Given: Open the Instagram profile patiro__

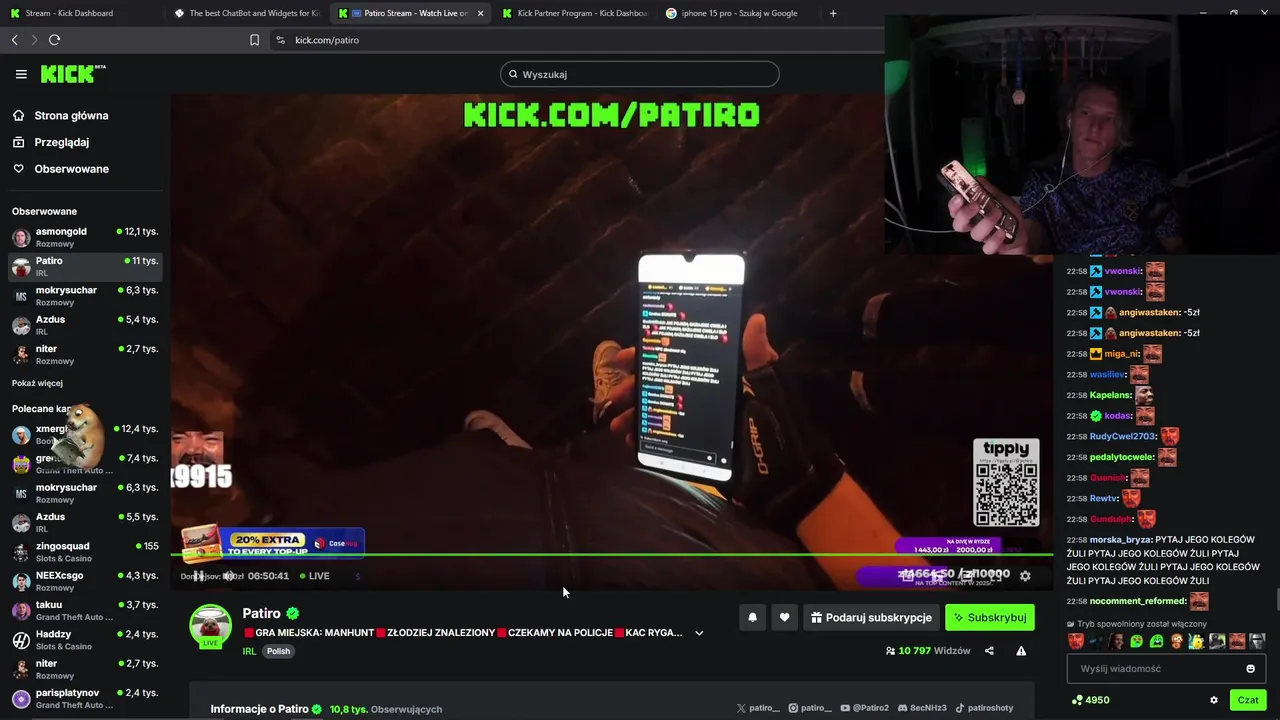Looking at the screenshot, I should (810, 708).
